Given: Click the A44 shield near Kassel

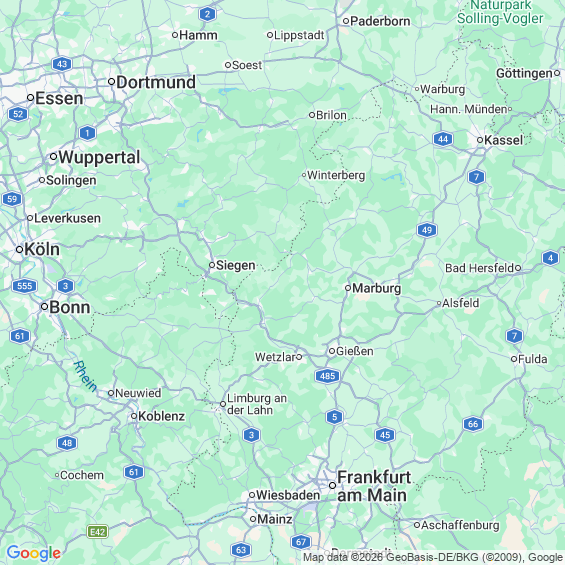Looking at the screenshot, I should click(x=443, y=139).
